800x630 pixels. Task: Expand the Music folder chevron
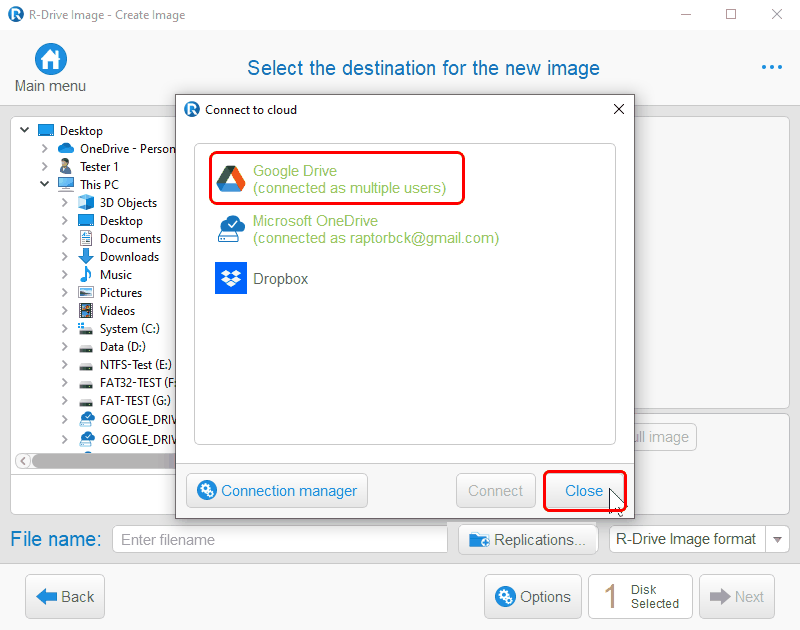point(64,274)
